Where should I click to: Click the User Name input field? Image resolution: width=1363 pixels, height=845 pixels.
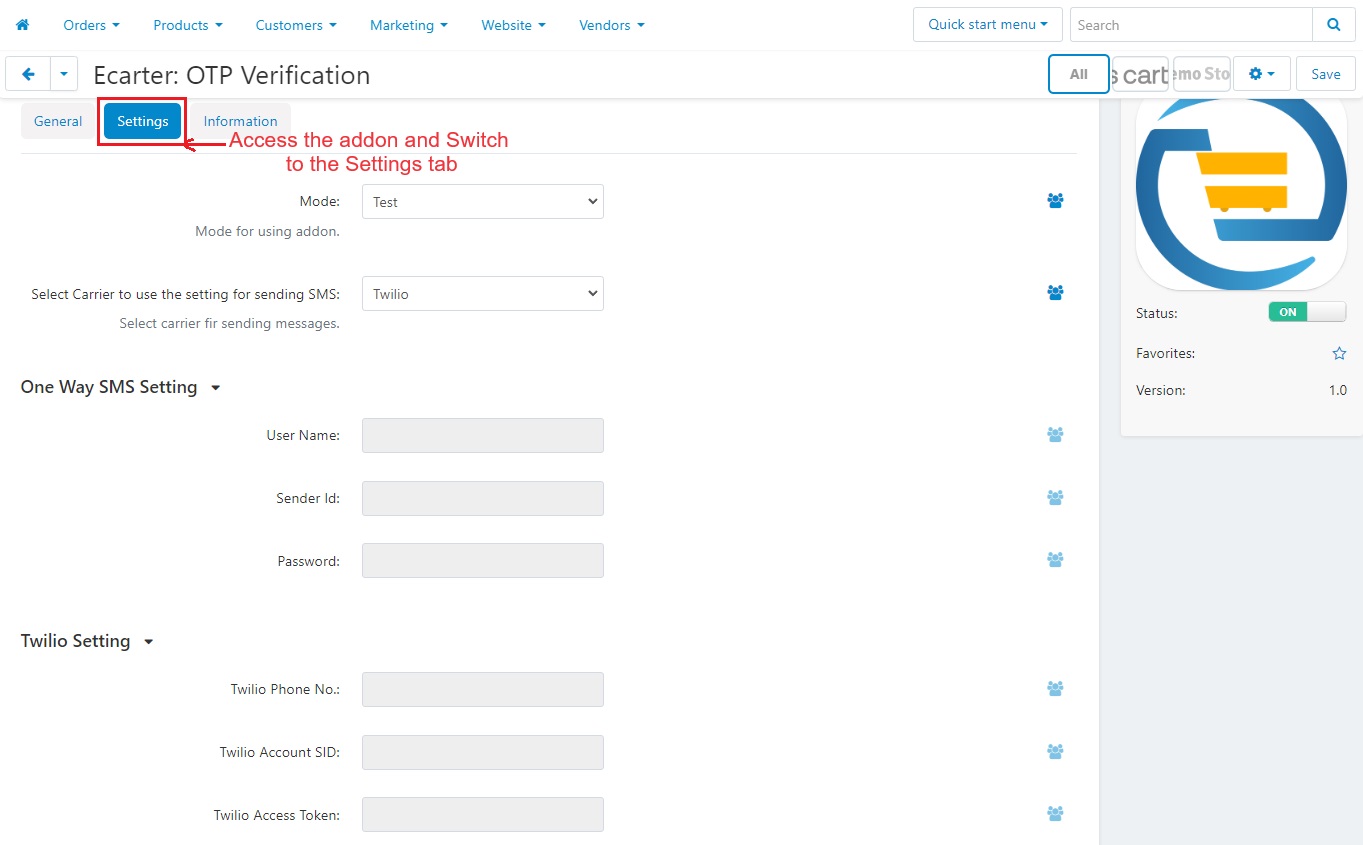pyautogui.click(x=482, y=435)
